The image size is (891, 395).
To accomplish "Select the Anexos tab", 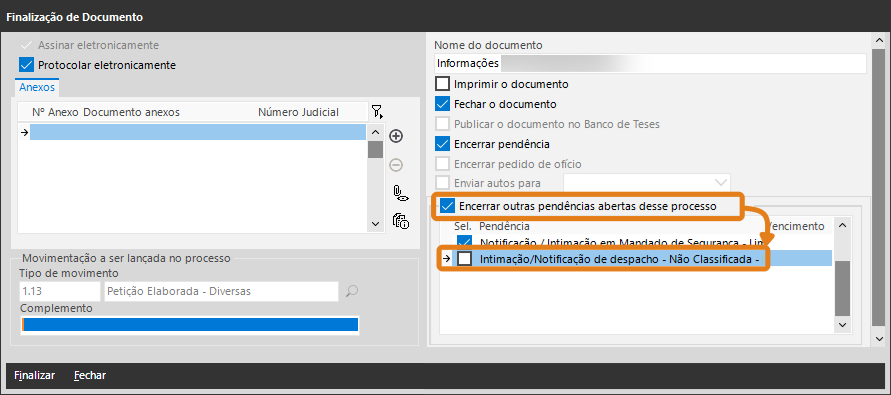I will [37, 87].
